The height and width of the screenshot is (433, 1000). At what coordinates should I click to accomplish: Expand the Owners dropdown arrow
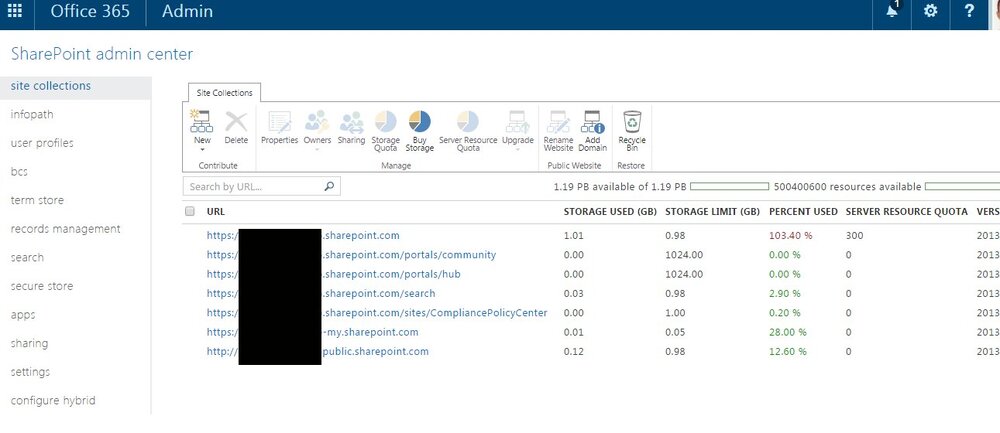click(317, 150)
